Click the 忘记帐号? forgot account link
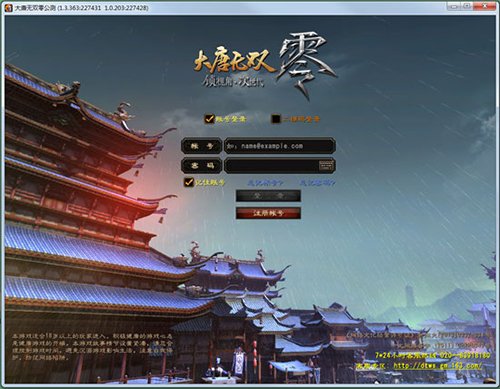This screenshot has height=389, width=500. tap(265, 183)
